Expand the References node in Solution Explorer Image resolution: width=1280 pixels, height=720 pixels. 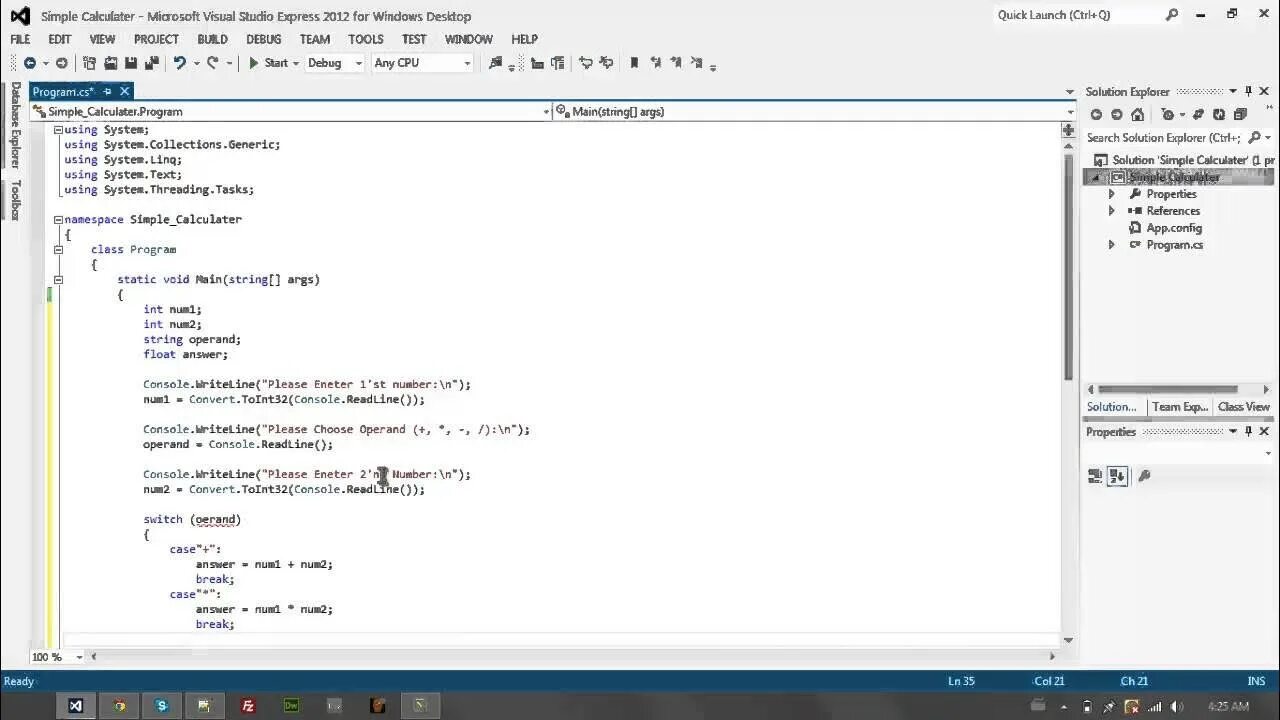click(1111, 210)
